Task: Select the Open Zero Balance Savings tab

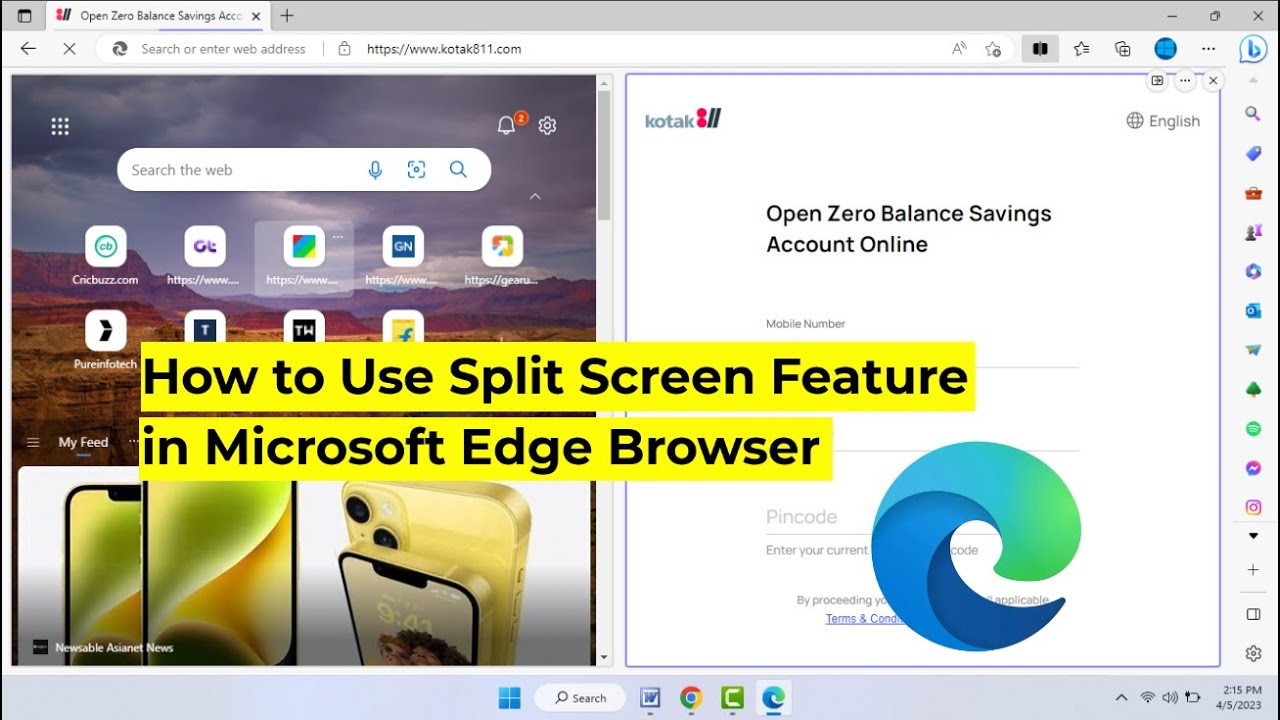Action: (x=160, y=16)
